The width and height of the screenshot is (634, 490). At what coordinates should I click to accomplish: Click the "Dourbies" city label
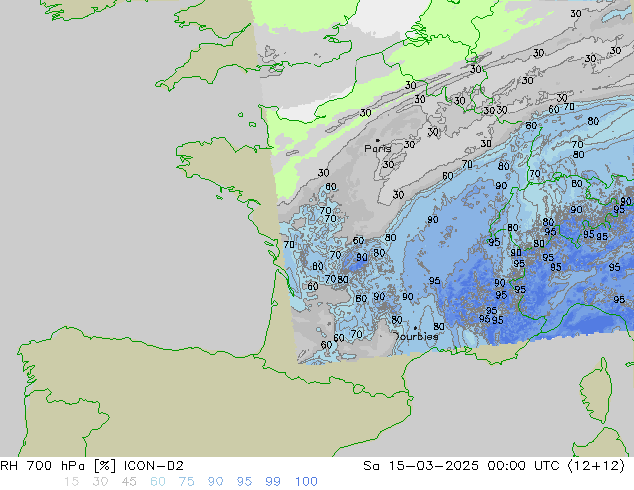pyautogui.click(x=416, y=336)
